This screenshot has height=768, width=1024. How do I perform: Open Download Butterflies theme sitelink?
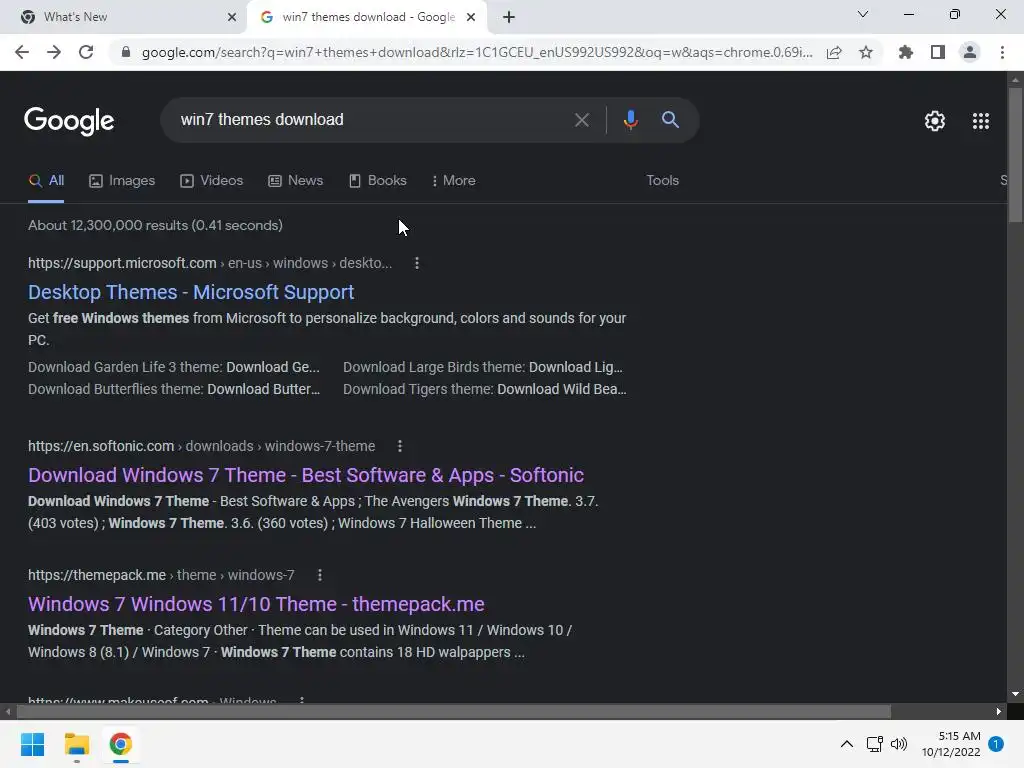174,389
